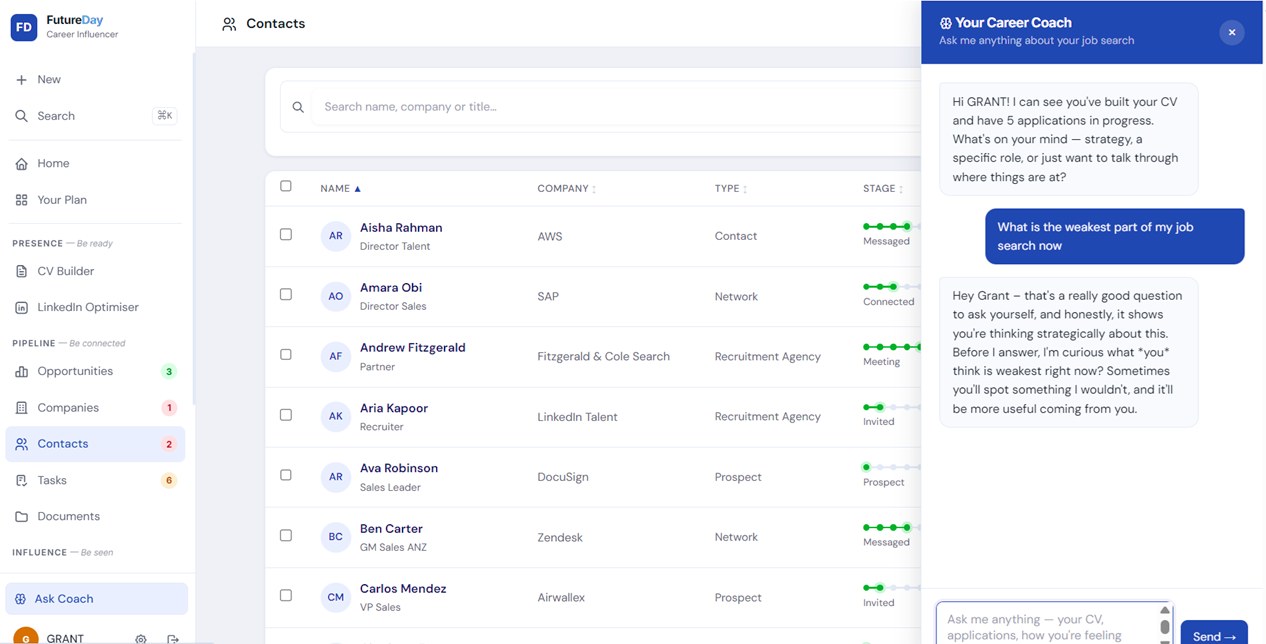
Task: Sort contacts by the NAME column
Action: pyautogui.click(x=340, y=189)
